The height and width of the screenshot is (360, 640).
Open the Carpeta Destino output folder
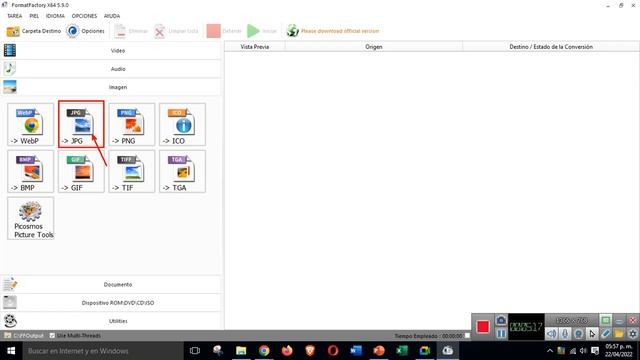[33, 31]
